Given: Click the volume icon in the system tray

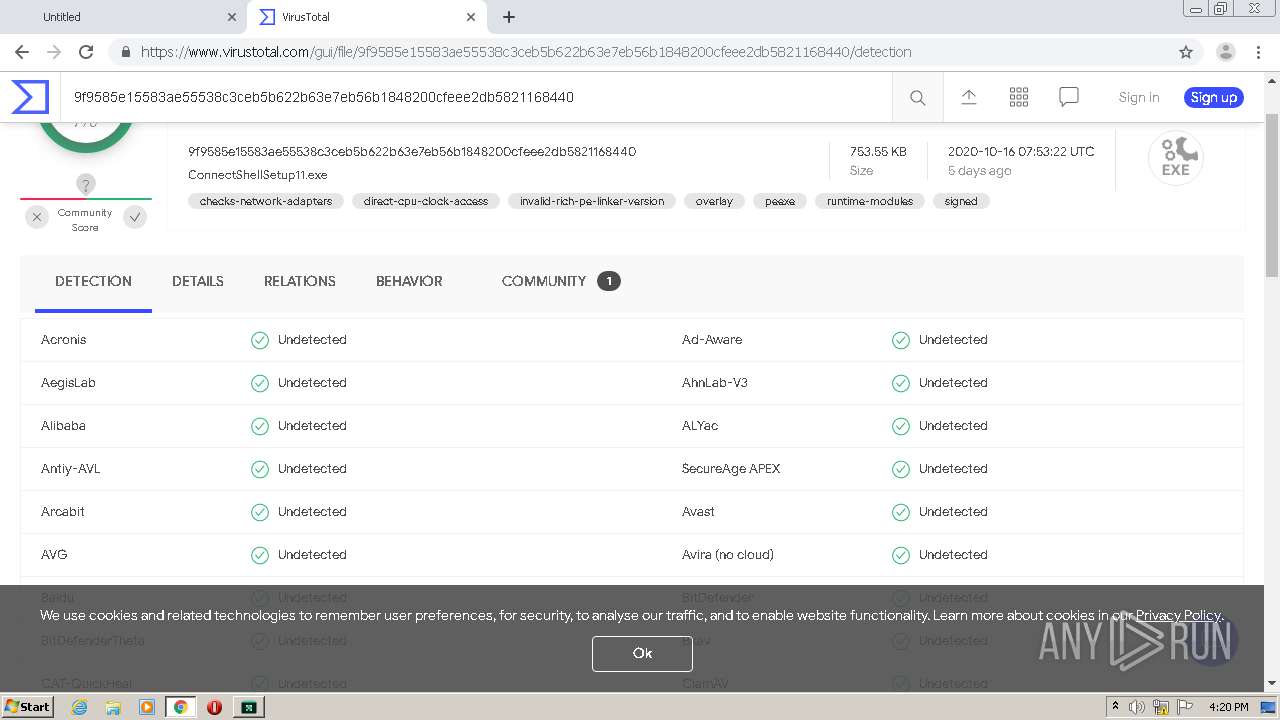Looking at the screenshot, I should 1137,707.
